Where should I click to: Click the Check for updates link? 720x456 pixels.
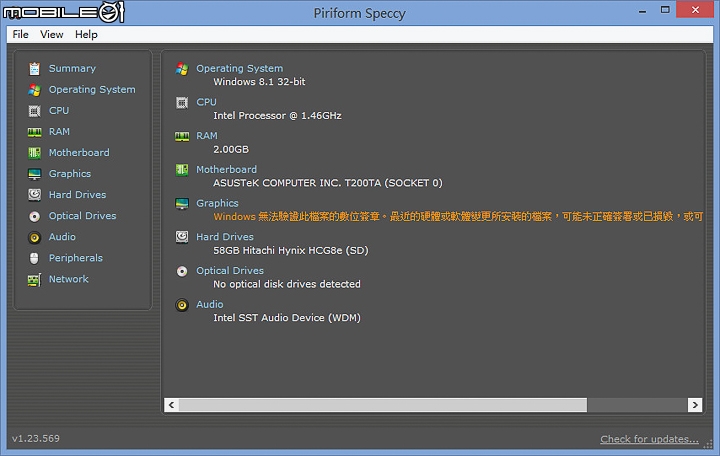649,439
